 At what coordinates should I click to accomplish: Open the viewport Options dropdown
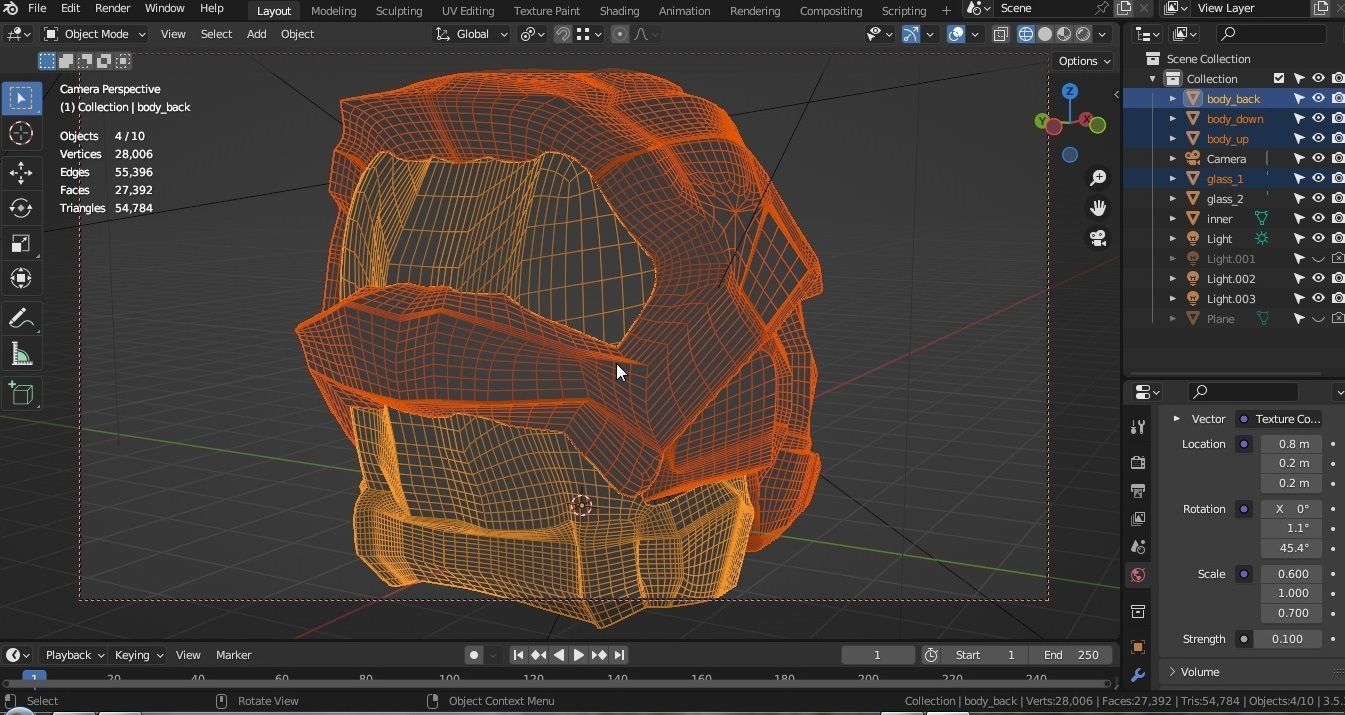tap(1084, 61)
